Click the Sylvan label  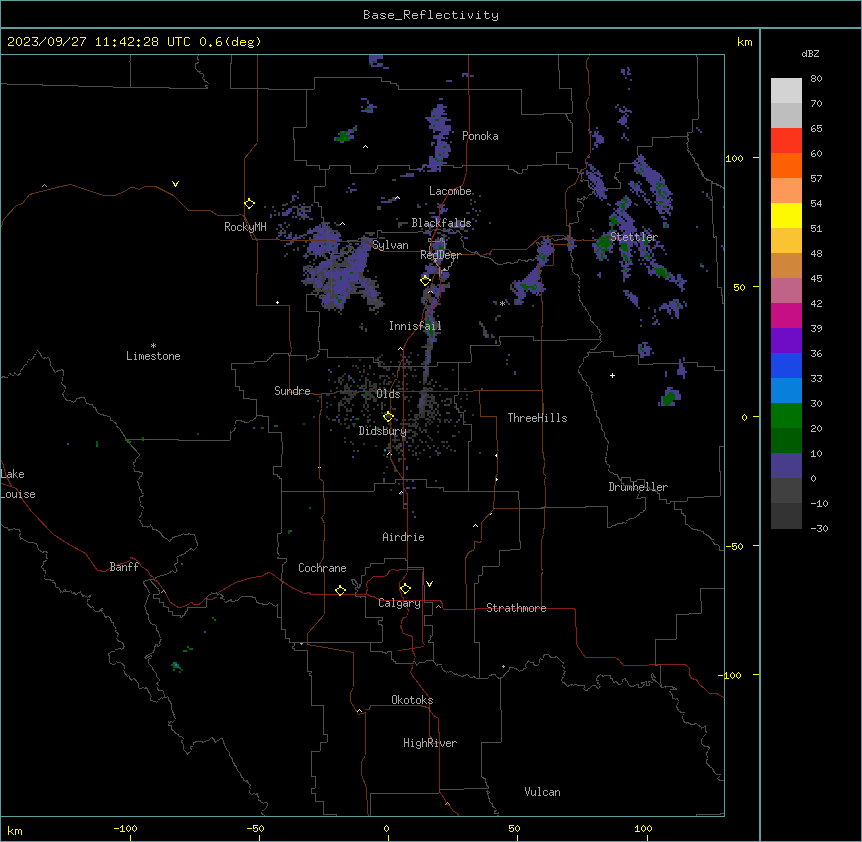pyautogui.click(x=390, y=245)
